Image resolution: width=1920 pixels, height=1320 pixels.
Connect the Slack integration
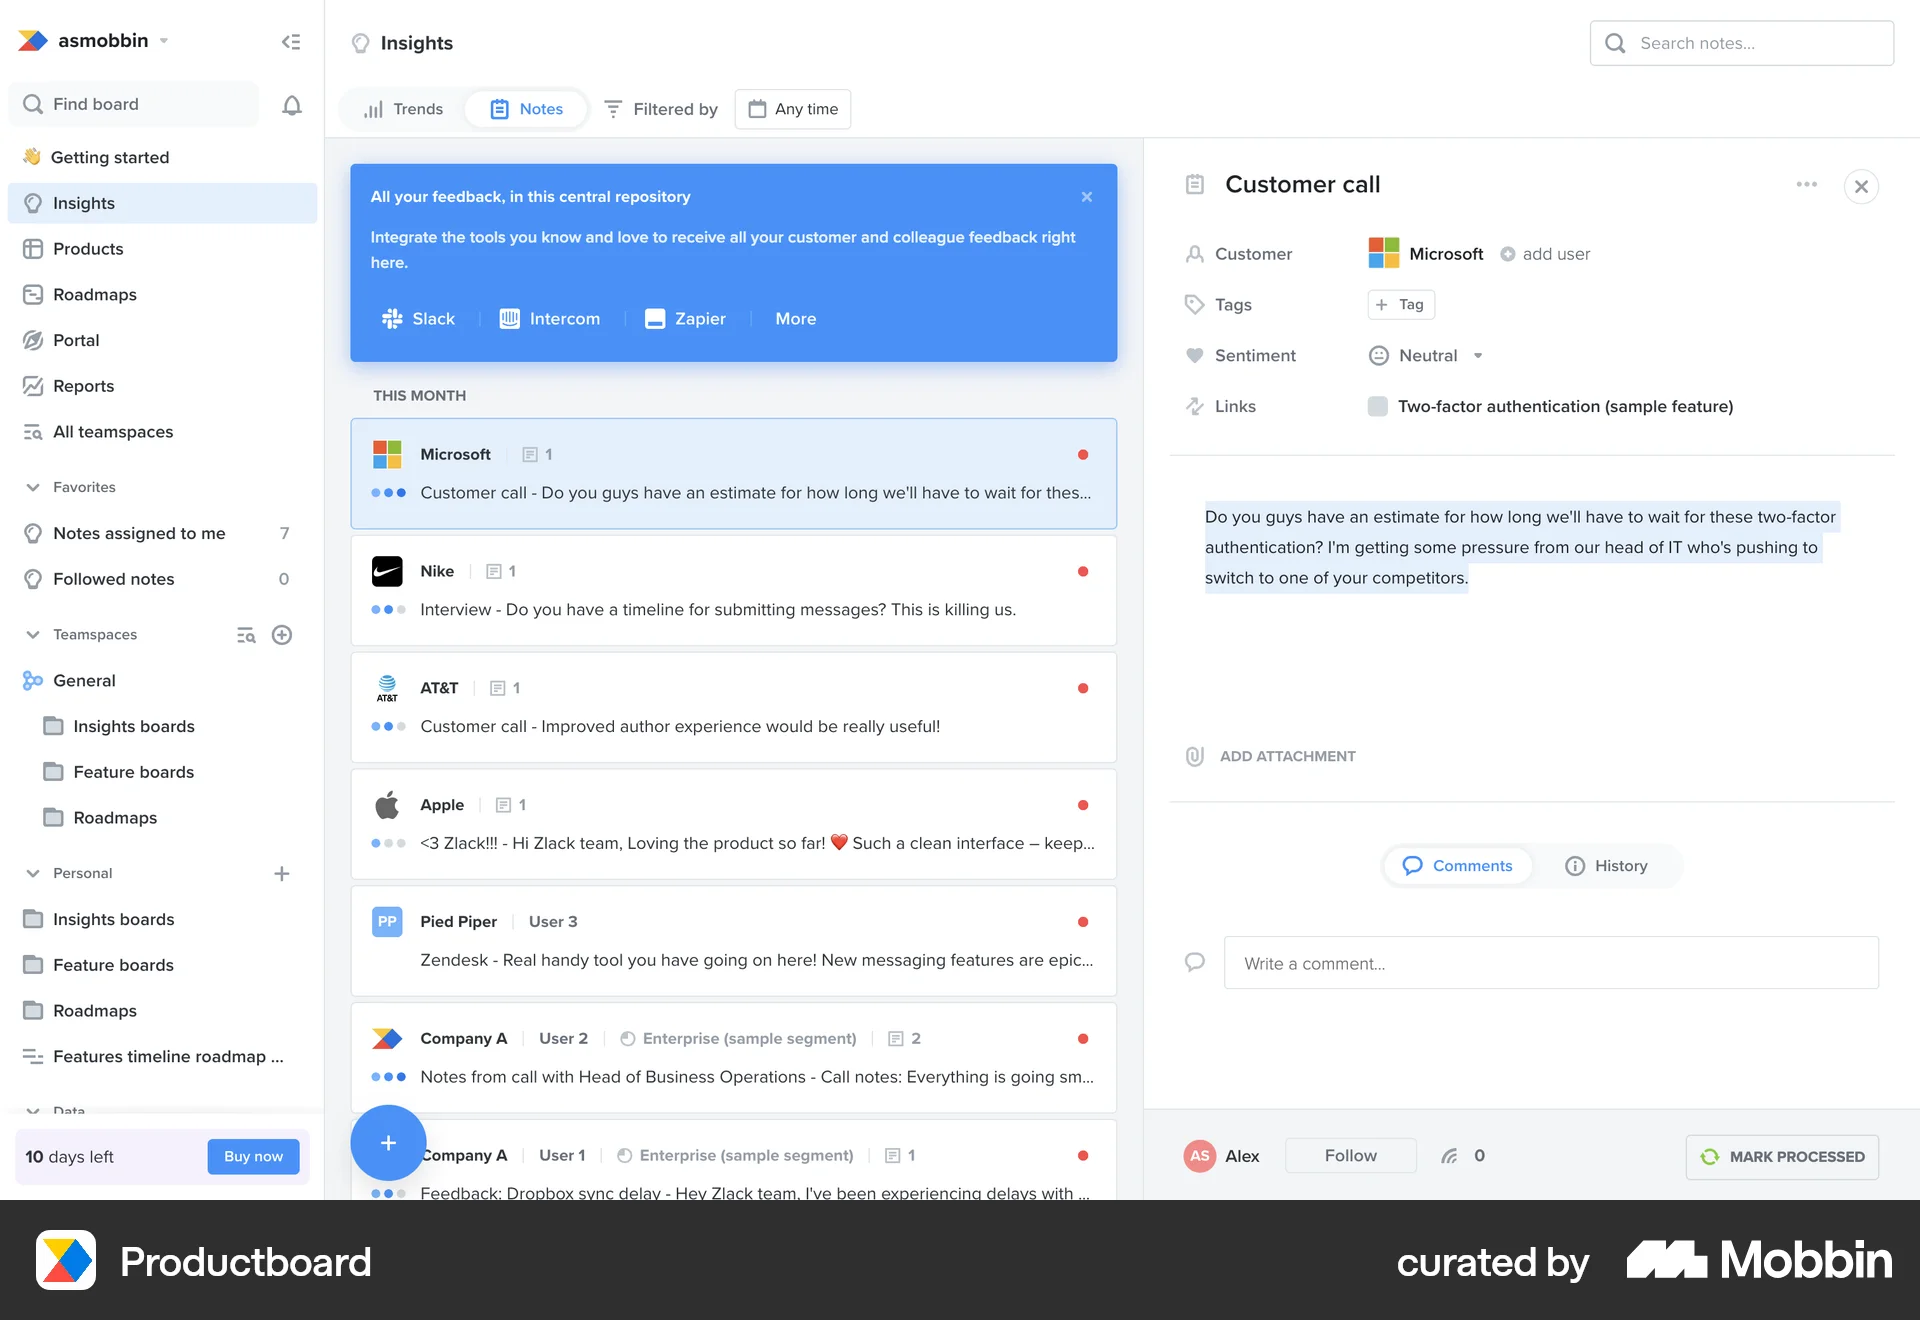[418, 319]
